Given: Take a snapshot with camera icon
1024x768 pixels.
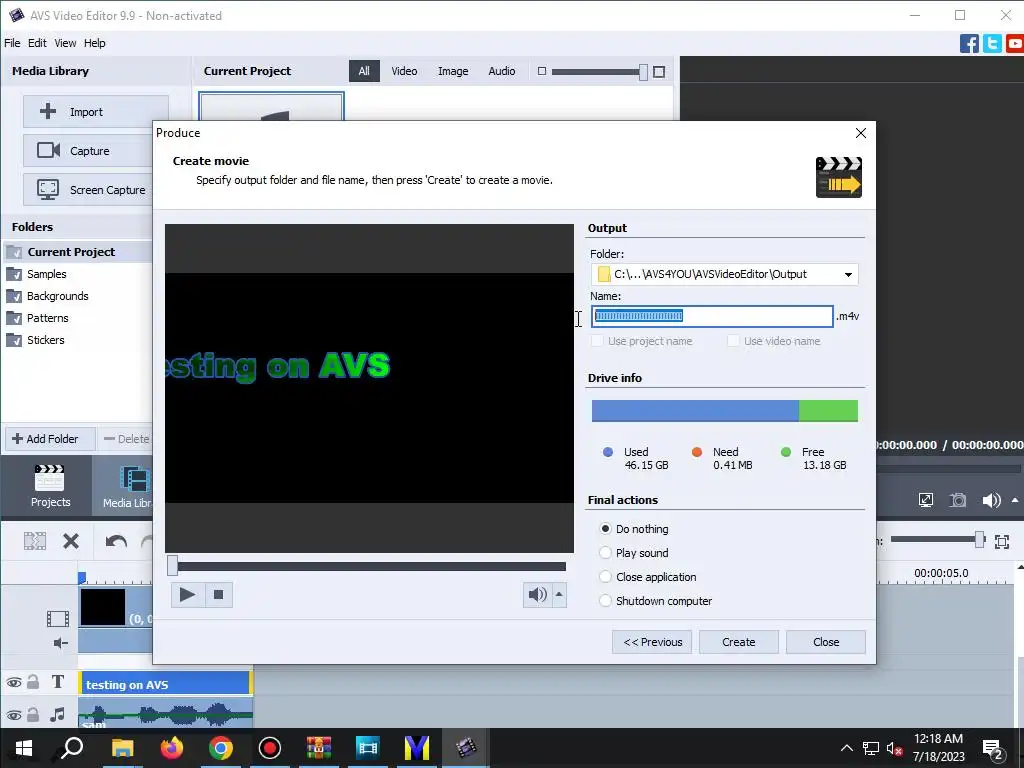Looking at the screenshot, I should 957,500.
